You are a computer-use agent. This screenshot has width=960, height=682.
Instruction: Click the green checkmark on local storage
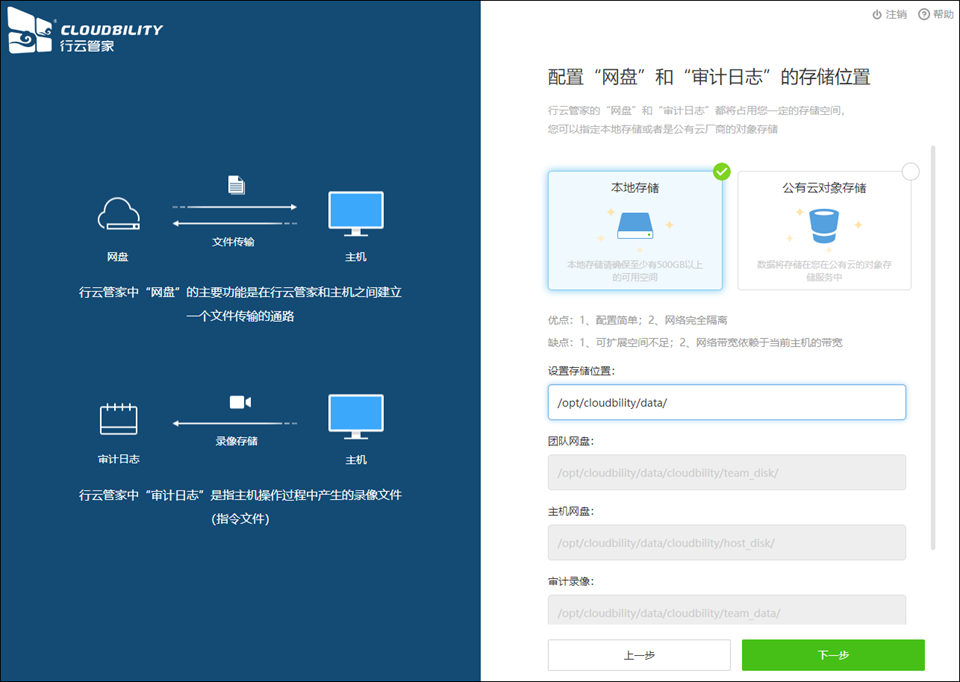click(722, 172)
